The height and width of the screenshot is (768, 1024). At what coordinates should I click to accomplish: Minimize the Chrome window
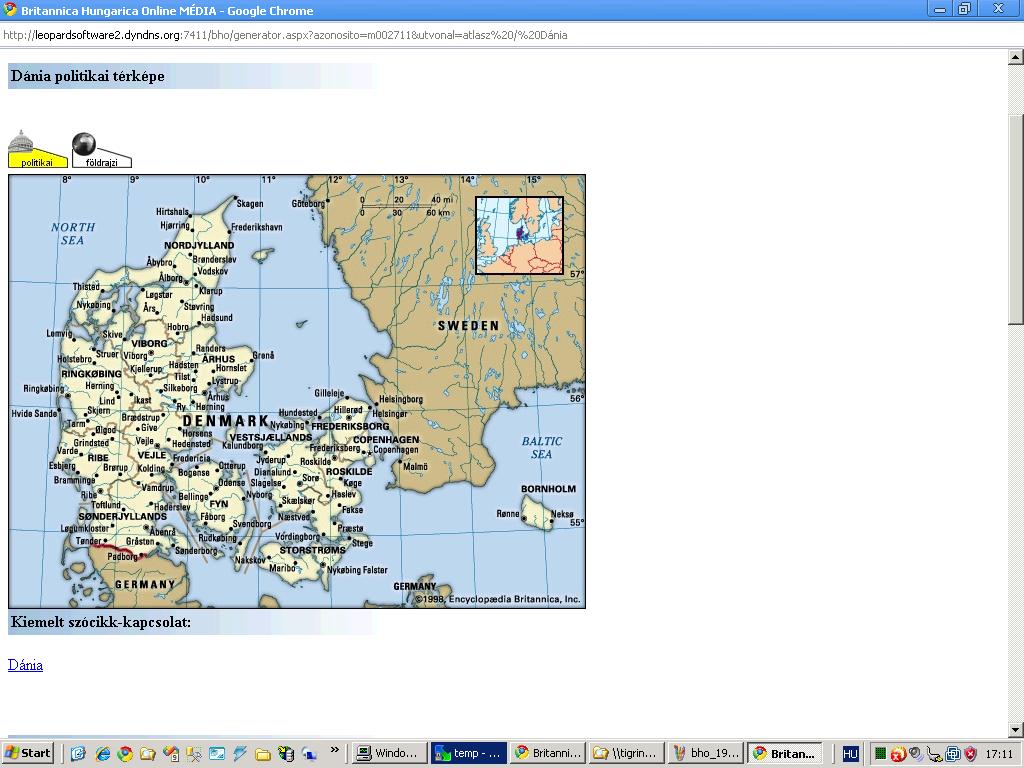[940, 9]
